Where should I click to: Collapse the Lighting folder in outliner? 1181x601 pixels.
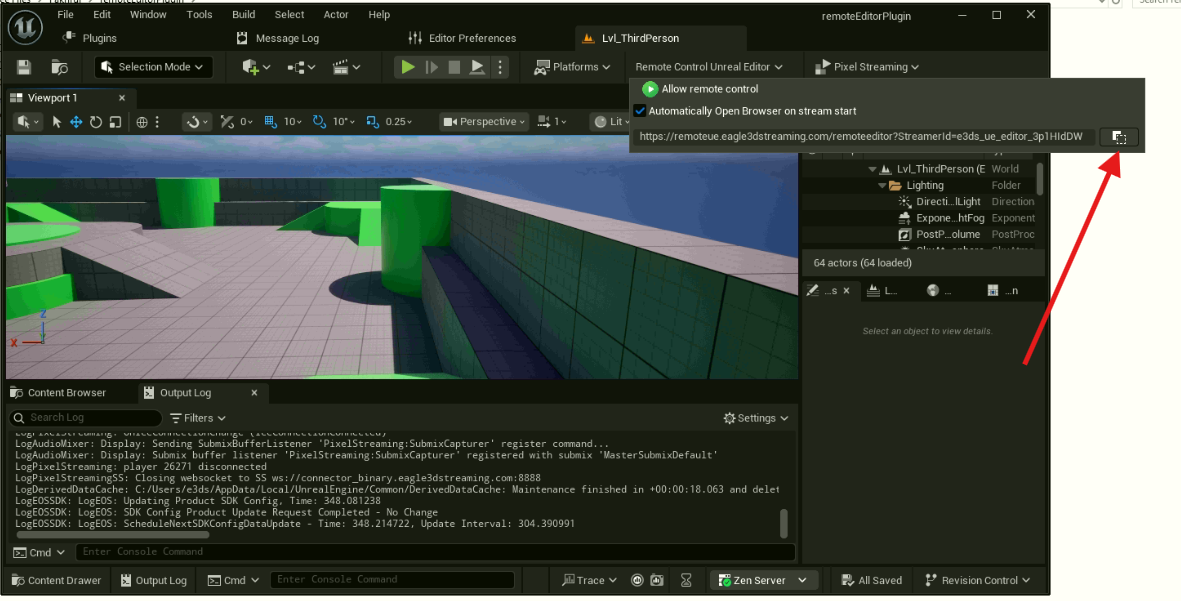coord(883,186)
